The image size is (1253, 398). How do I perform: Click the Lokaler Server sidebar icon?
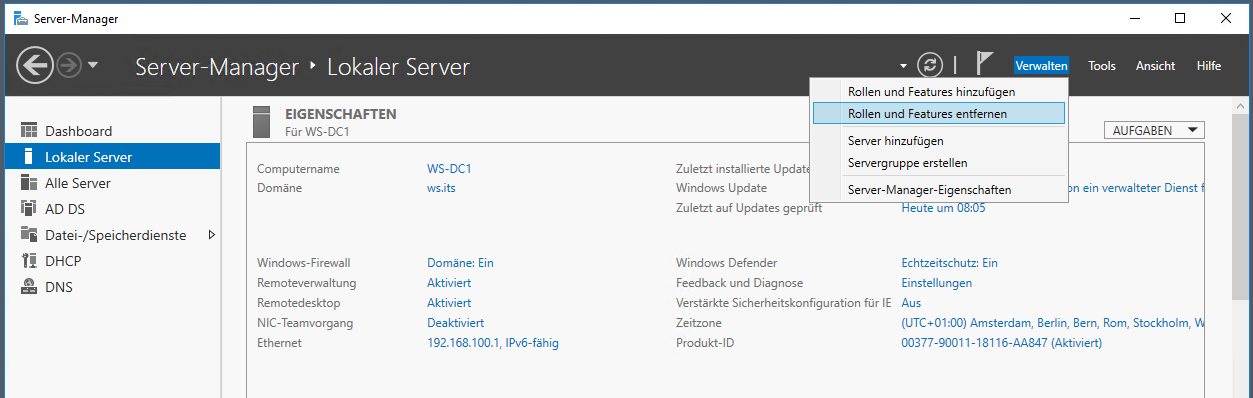tap(28, 157)
